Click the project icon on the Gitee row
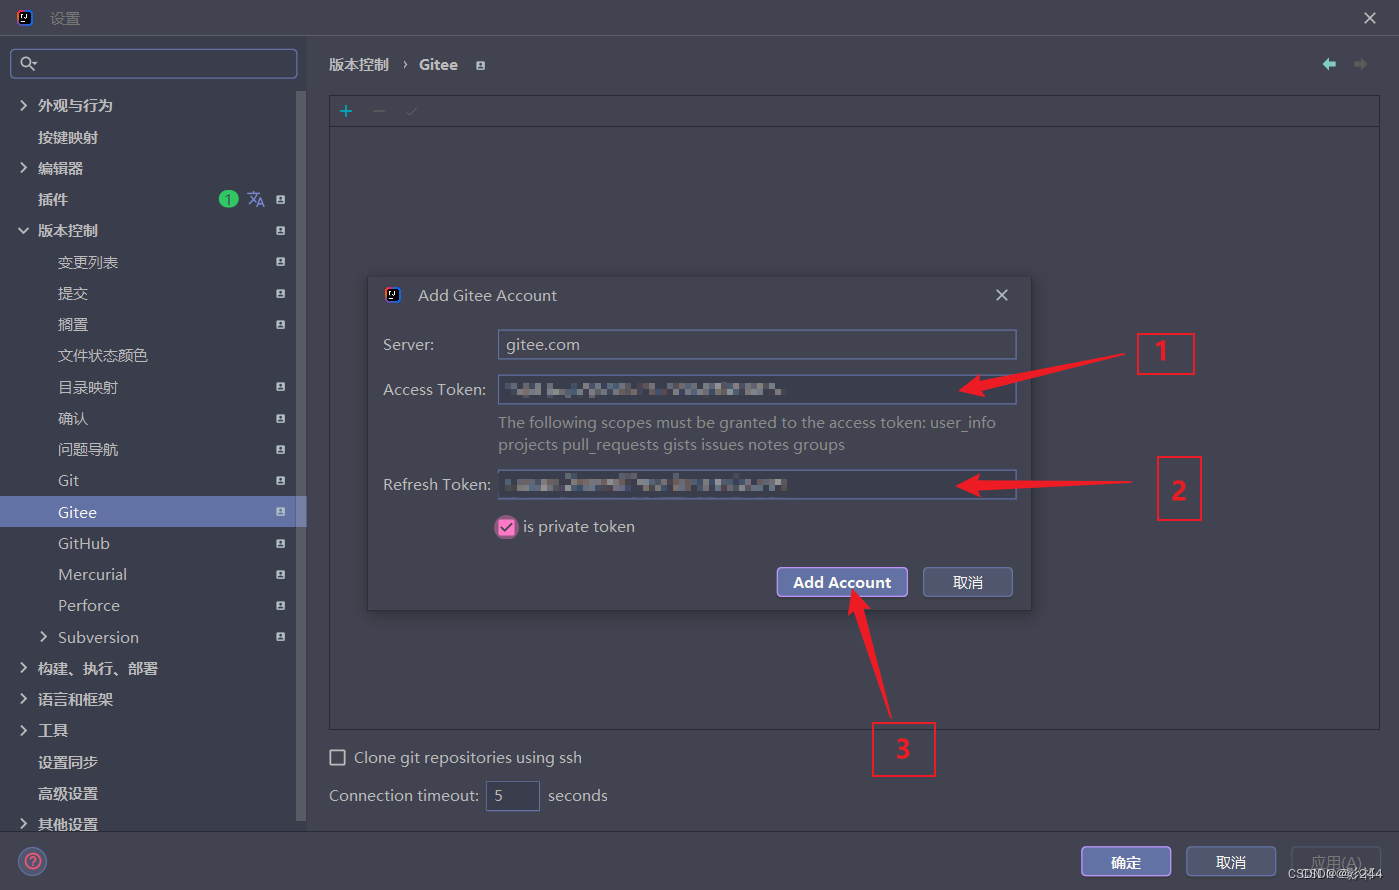The width and height of the screenshot is (1399, 890). click(x=280, y=512)
